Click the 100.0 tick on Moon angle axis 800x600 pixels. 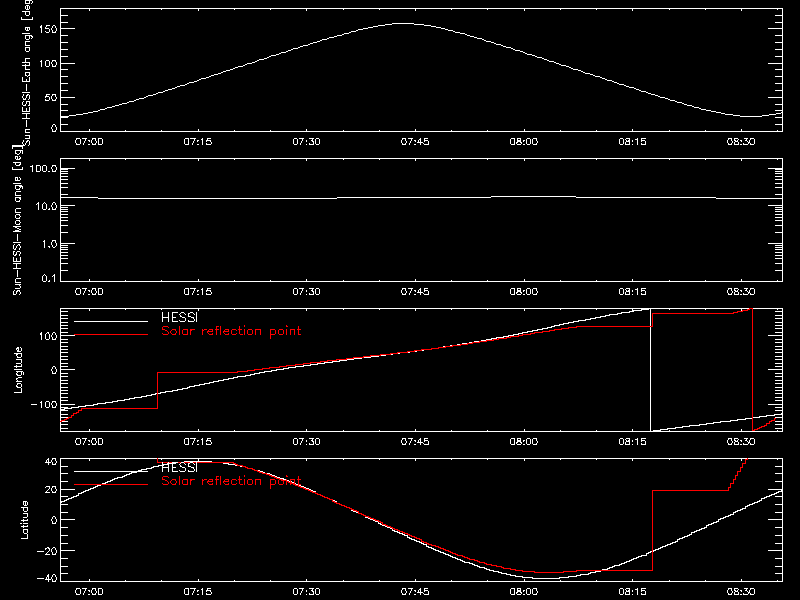(43, 169)
